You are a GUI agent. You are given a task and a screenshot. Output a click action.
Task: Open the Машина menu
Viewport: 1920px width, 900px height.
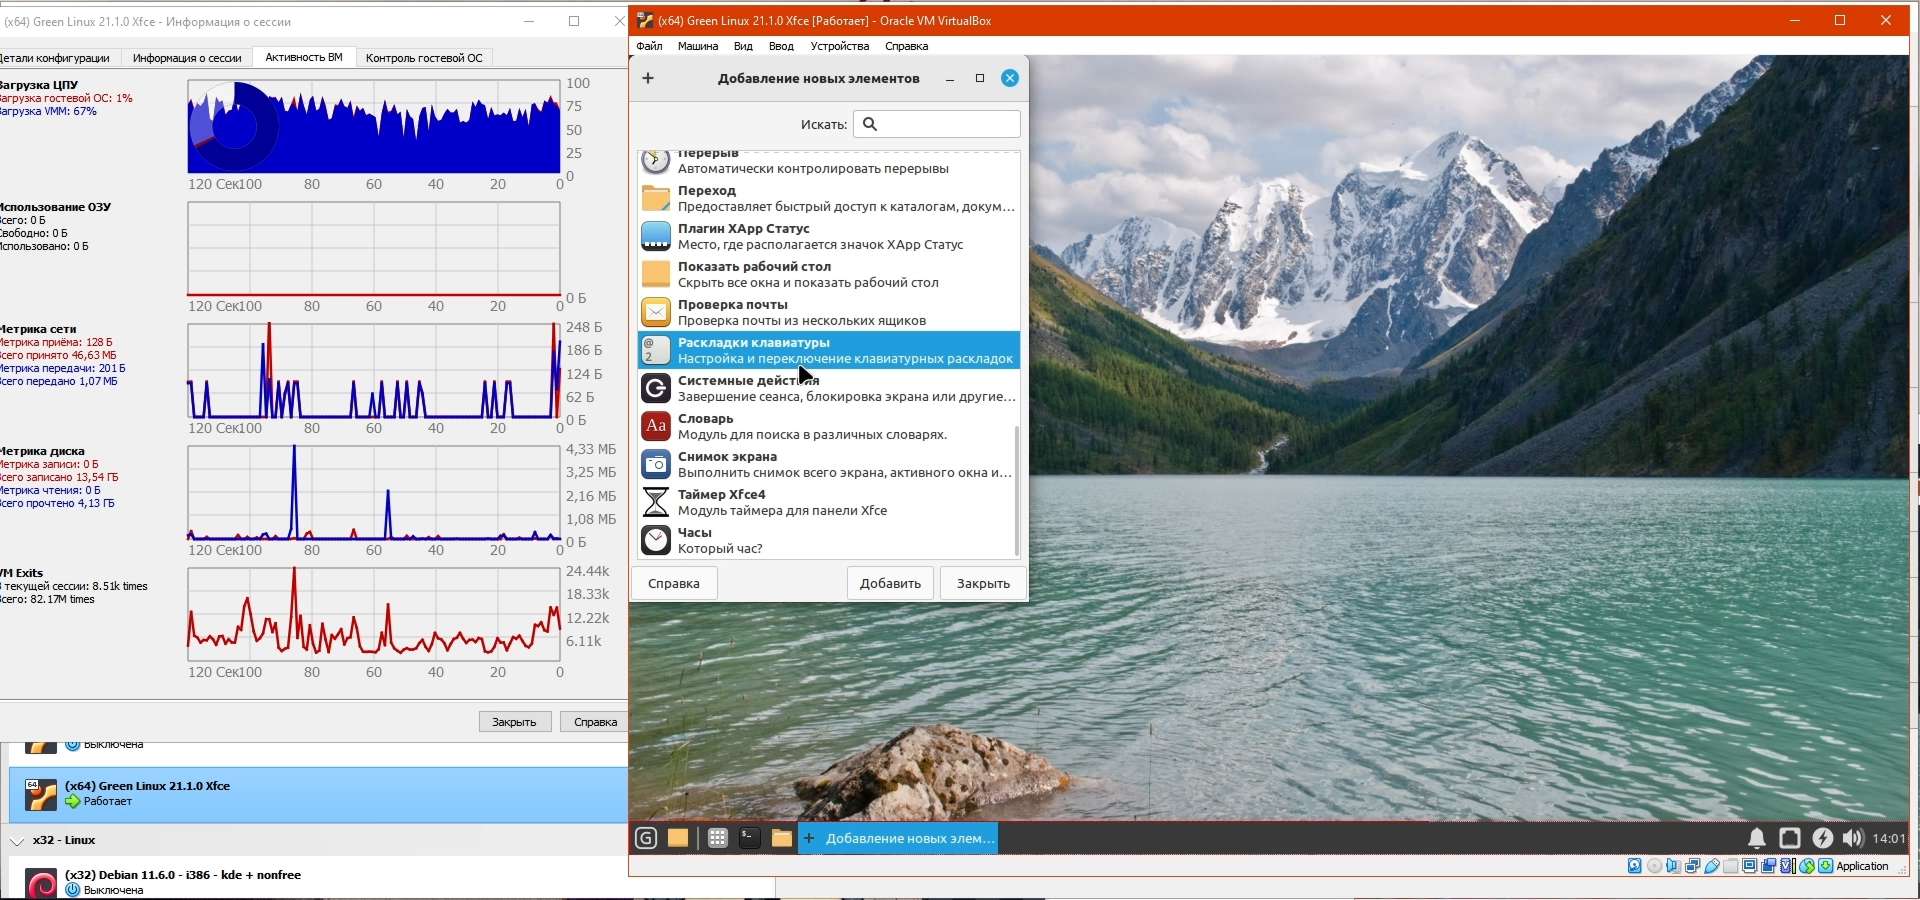point(698,46)
